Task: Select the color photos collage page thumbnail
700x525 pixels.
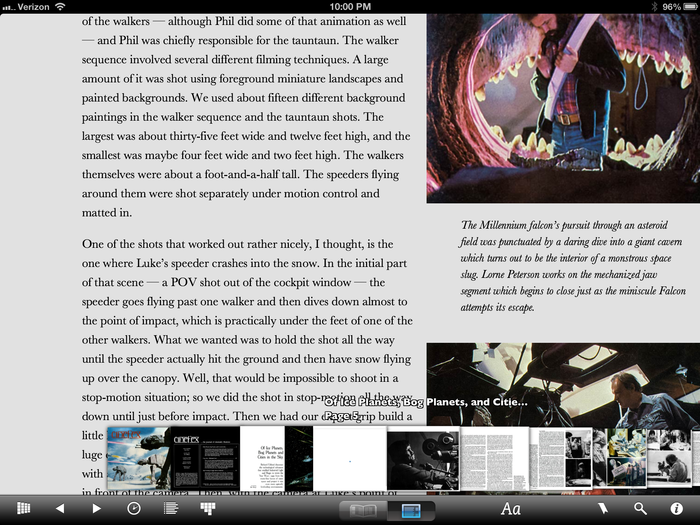Action: pyautogui.click(x=620, y=458)
